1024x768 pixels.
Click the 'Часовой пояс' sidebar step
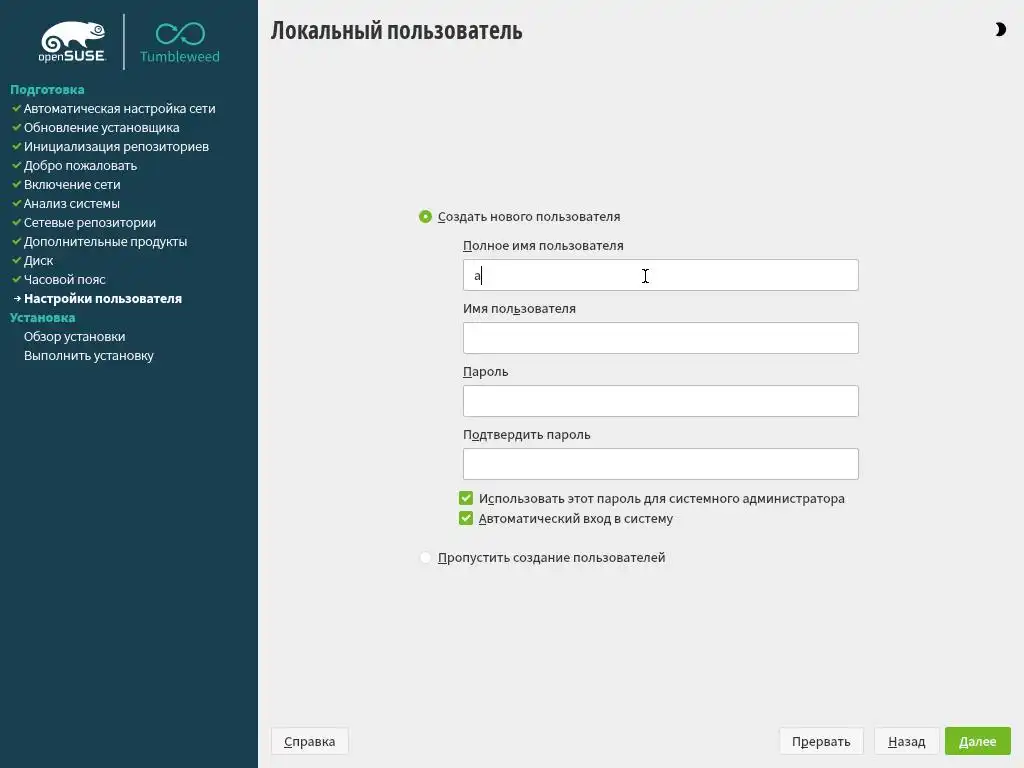65,280
